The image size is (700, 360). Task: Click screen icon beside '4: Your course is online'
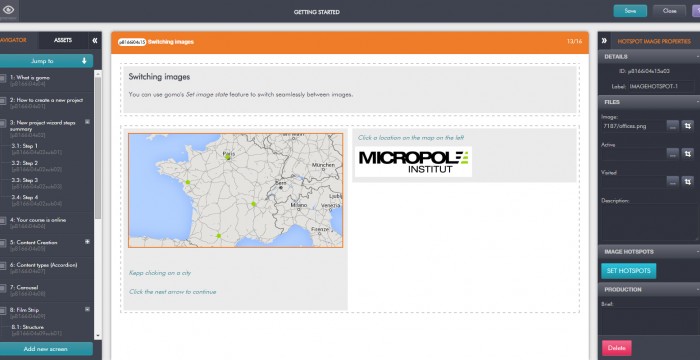tap(3, 221)
